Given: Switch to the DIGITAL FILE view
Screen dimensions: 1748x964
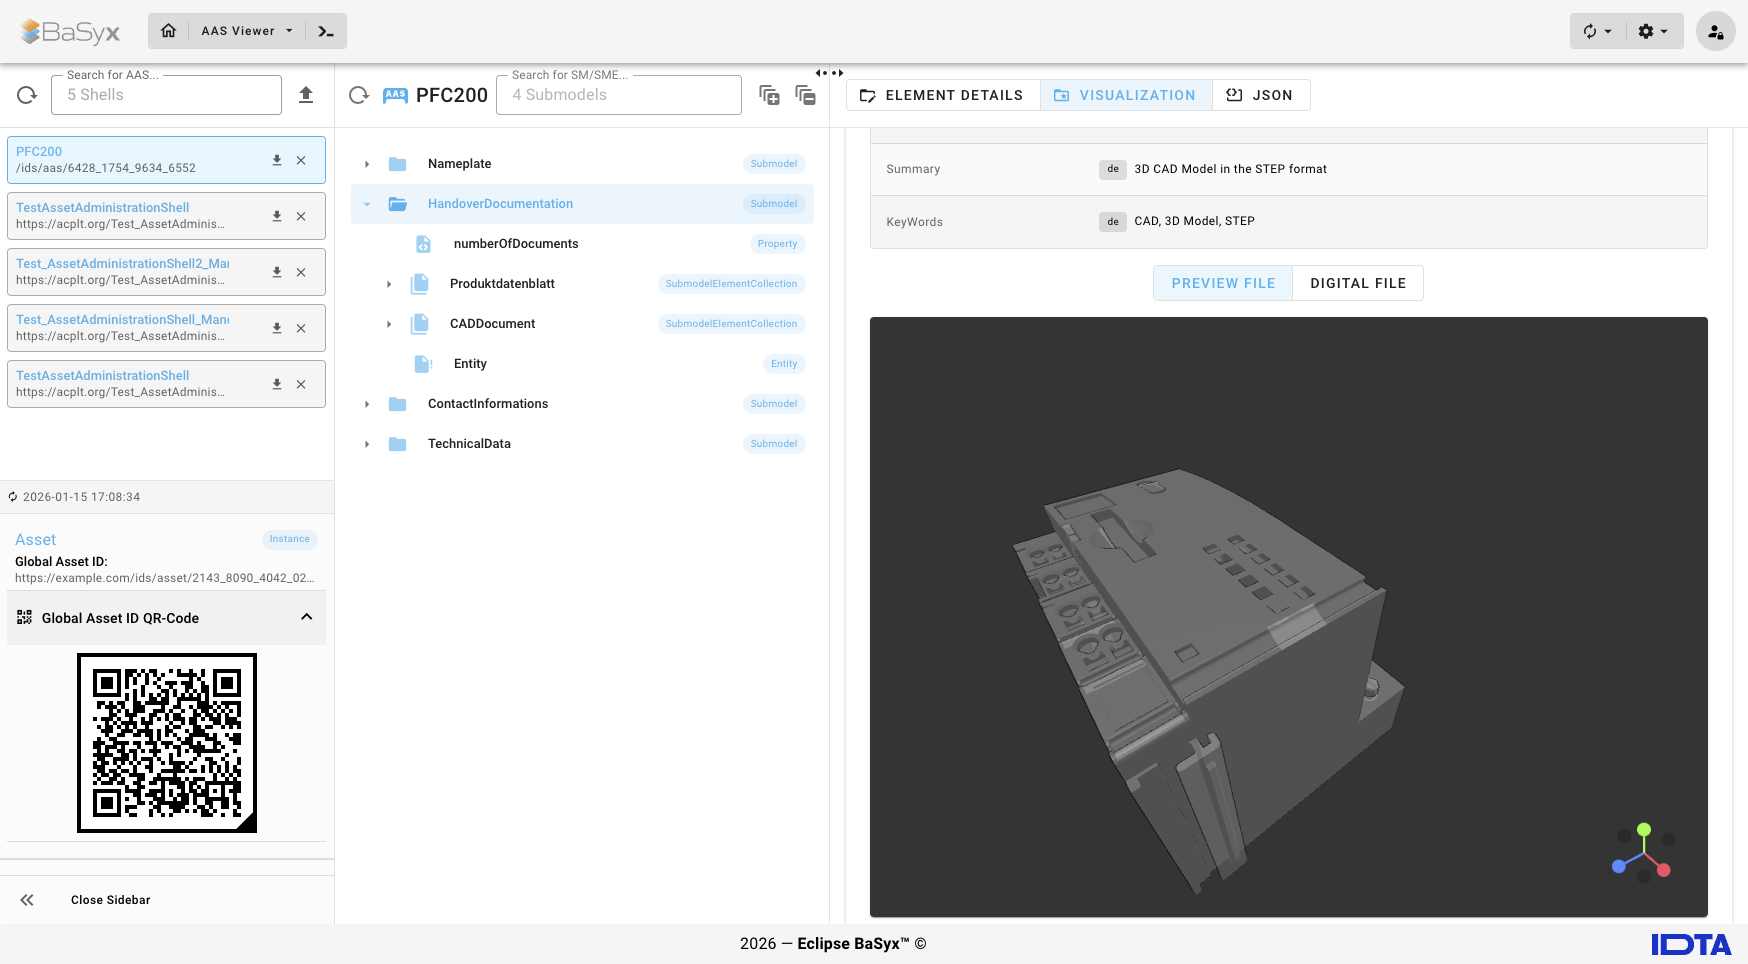Looking at the screenshot, I should point(1357,283).
